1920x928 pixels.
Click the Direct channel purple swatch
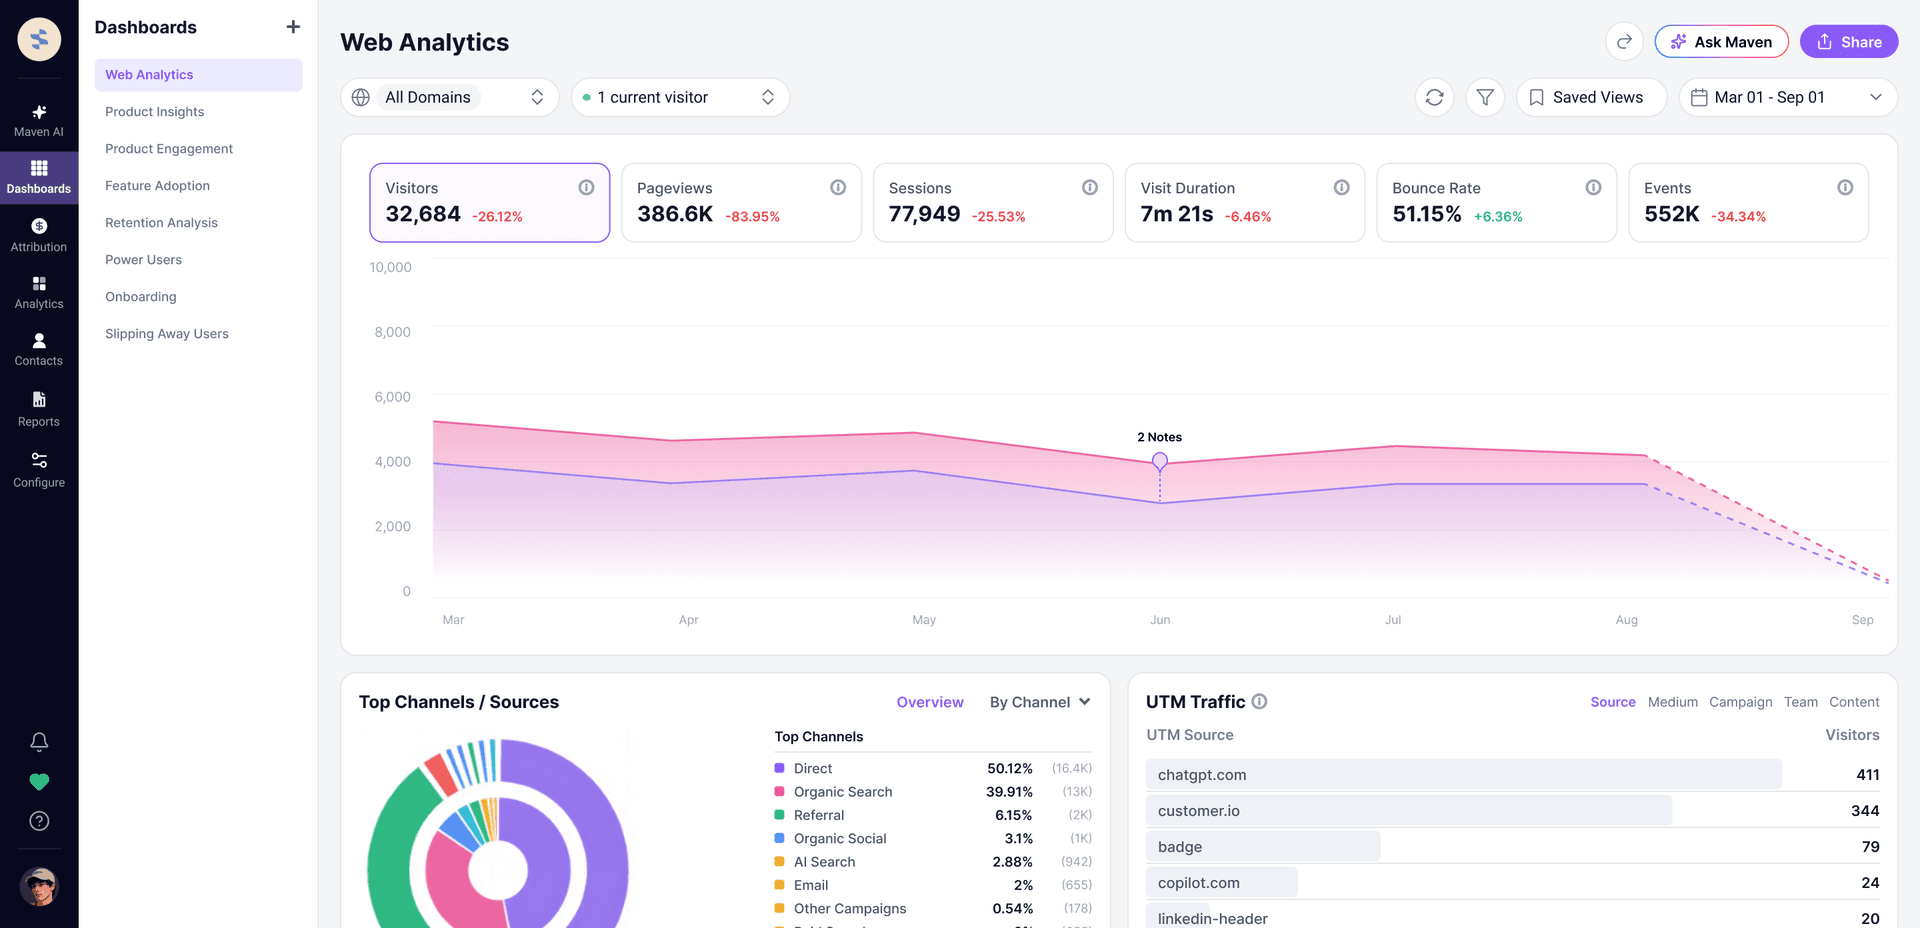tap(780, 768)
